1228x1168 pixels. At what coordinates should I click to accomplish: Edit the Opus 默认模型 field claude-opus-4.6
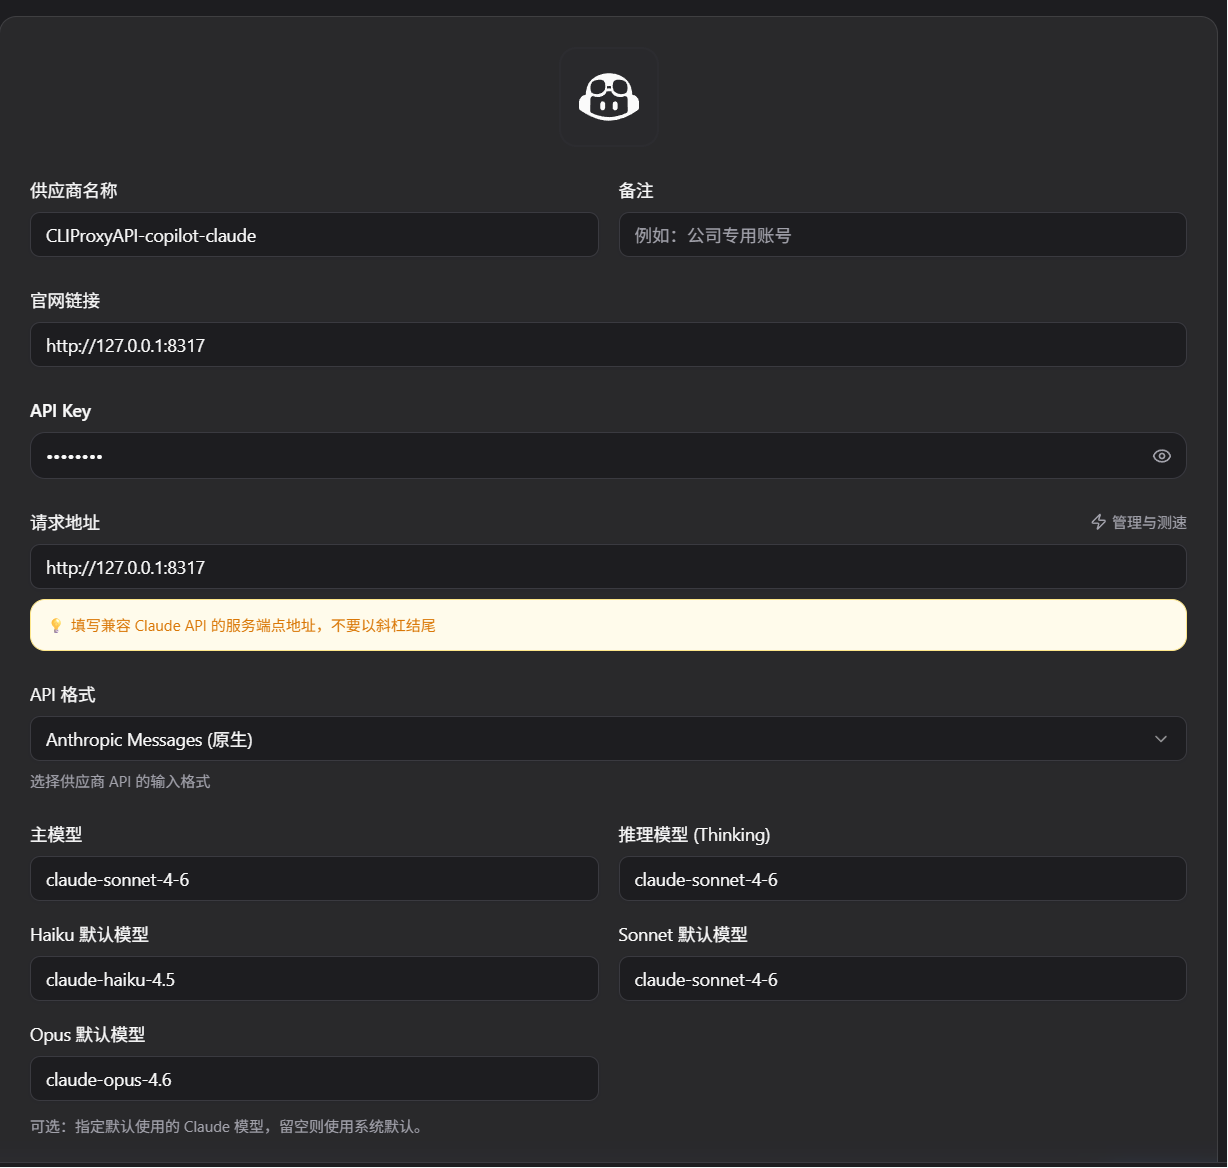[314, 1079]
